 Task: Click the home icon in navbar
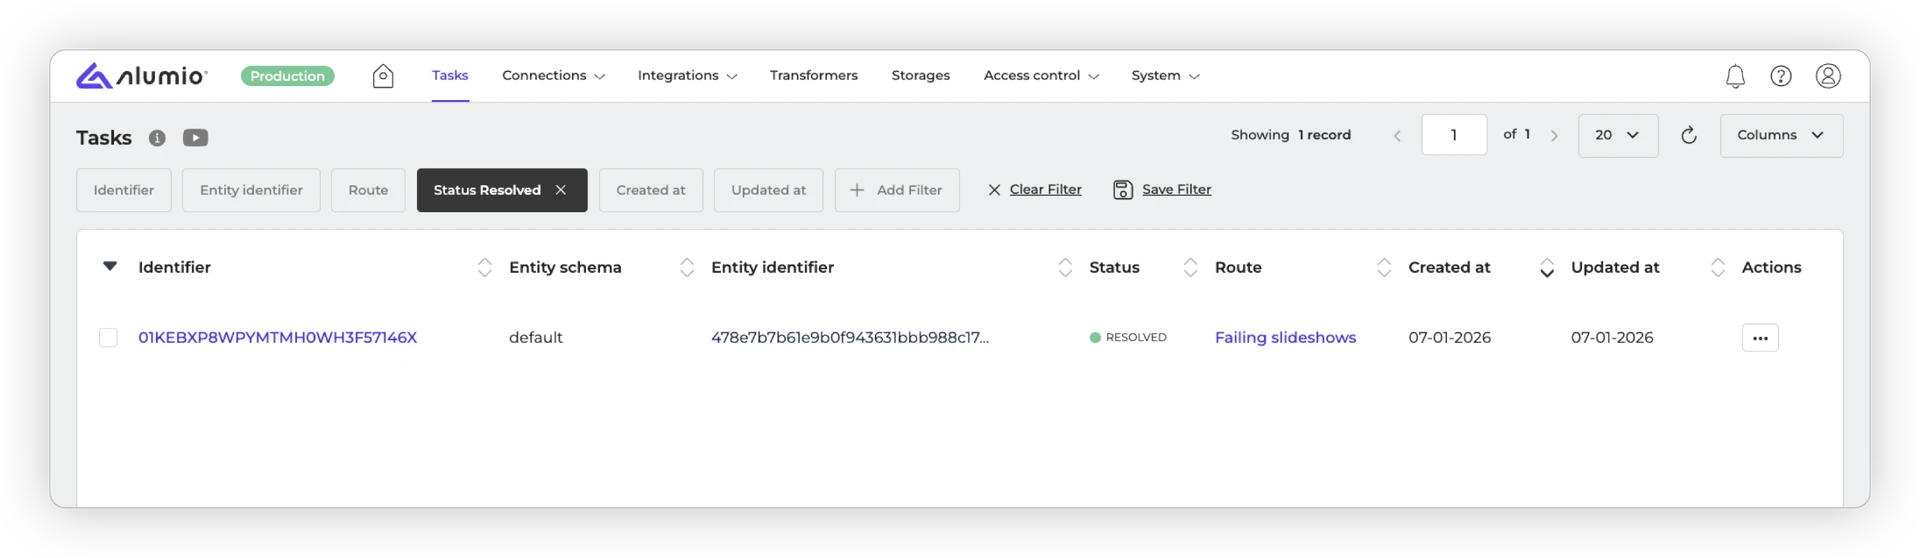tap(383, 76)
